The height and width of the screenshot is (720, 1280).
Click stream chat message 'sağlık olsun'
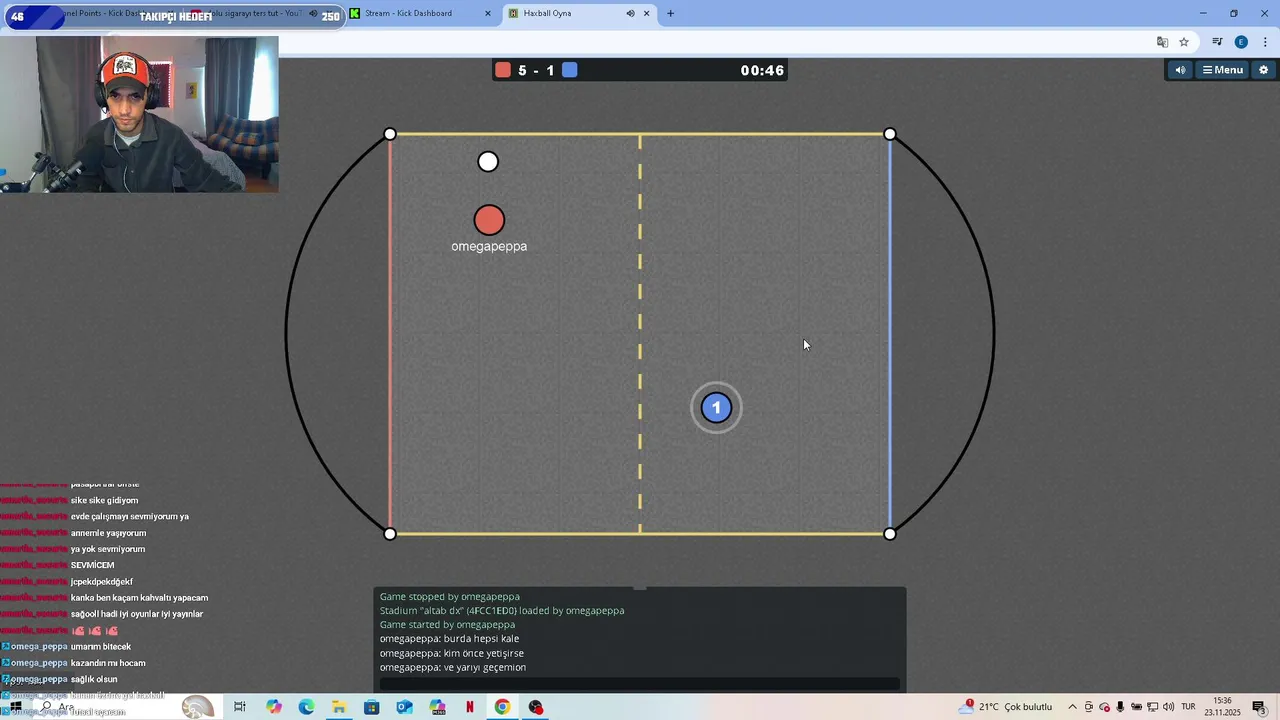(94, 679)
